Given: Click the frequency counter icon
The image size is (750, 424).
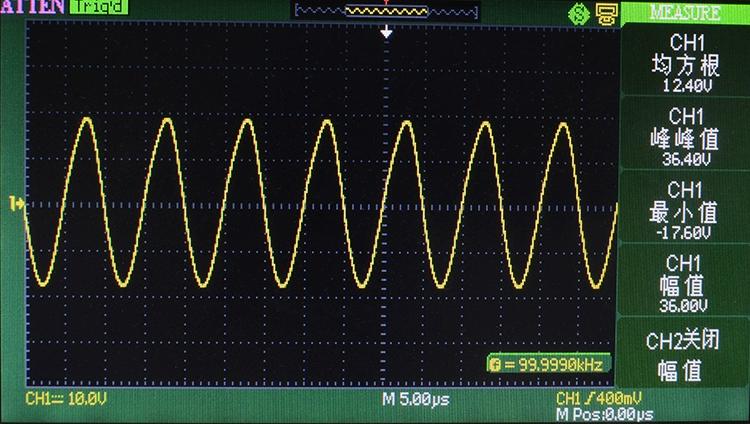Looking at the screenshot, I should tap(494, 364).
